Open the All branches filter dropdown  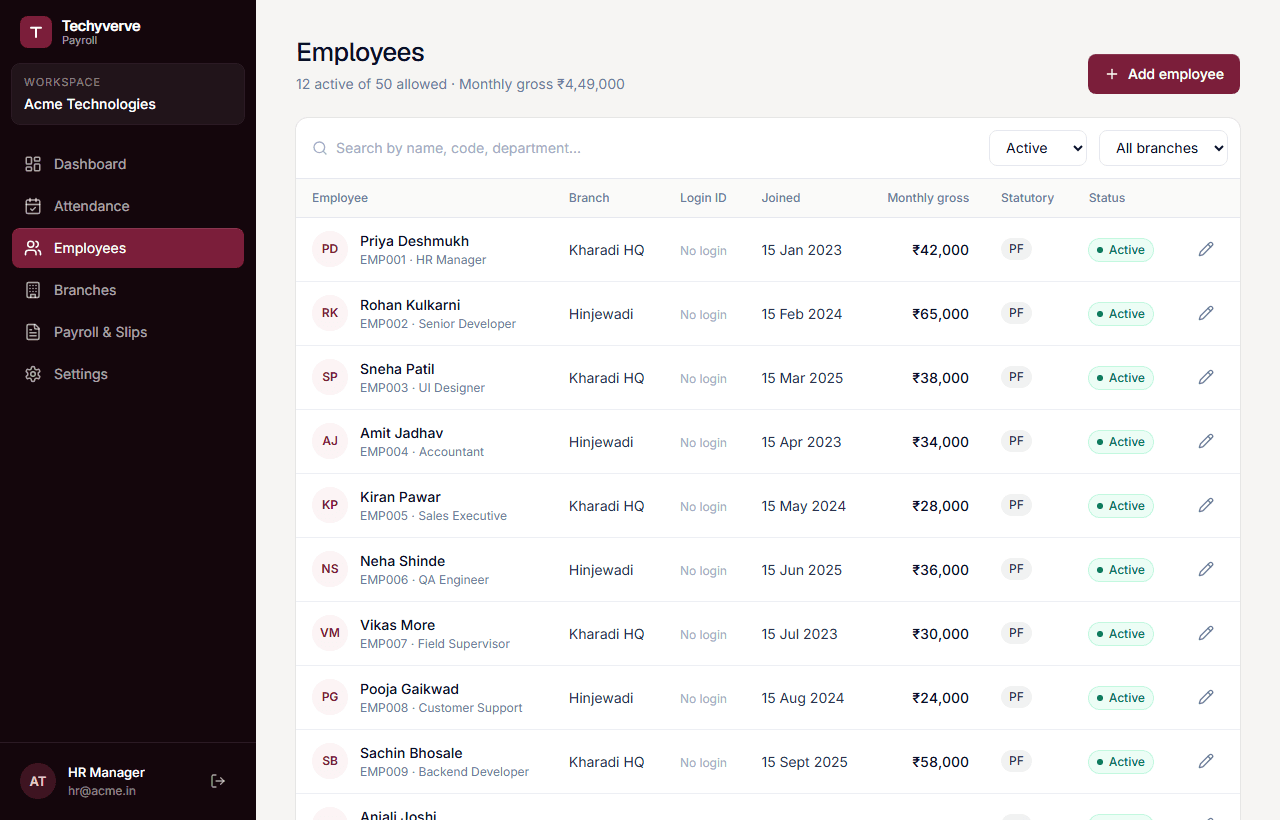[1164, 148]
